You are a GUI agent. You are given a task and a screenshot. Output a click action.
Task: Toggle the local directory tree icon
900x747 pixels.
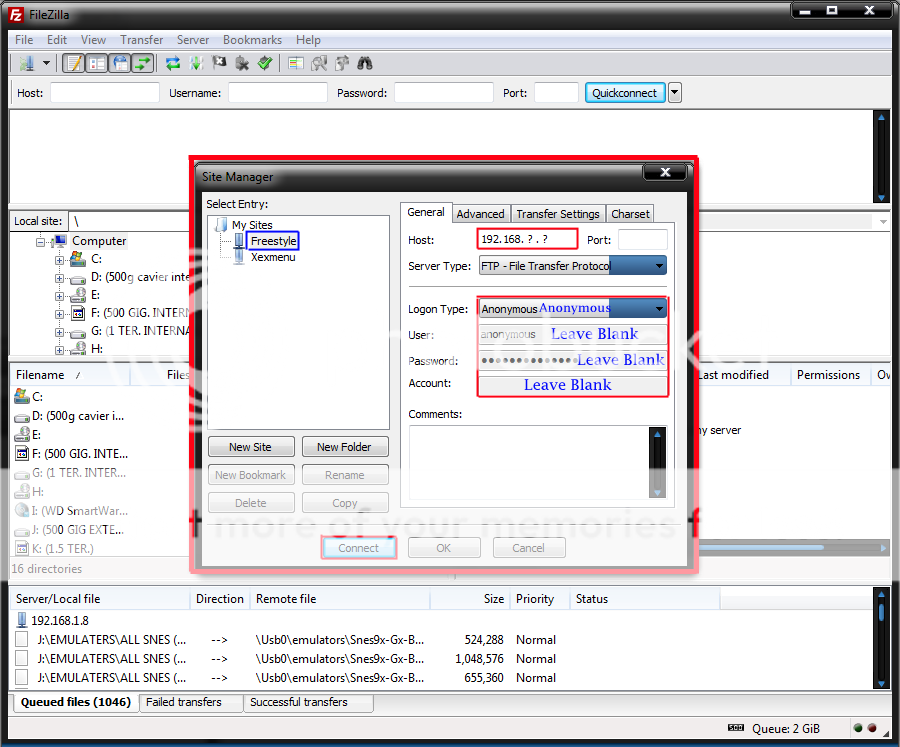click(97, 63)
